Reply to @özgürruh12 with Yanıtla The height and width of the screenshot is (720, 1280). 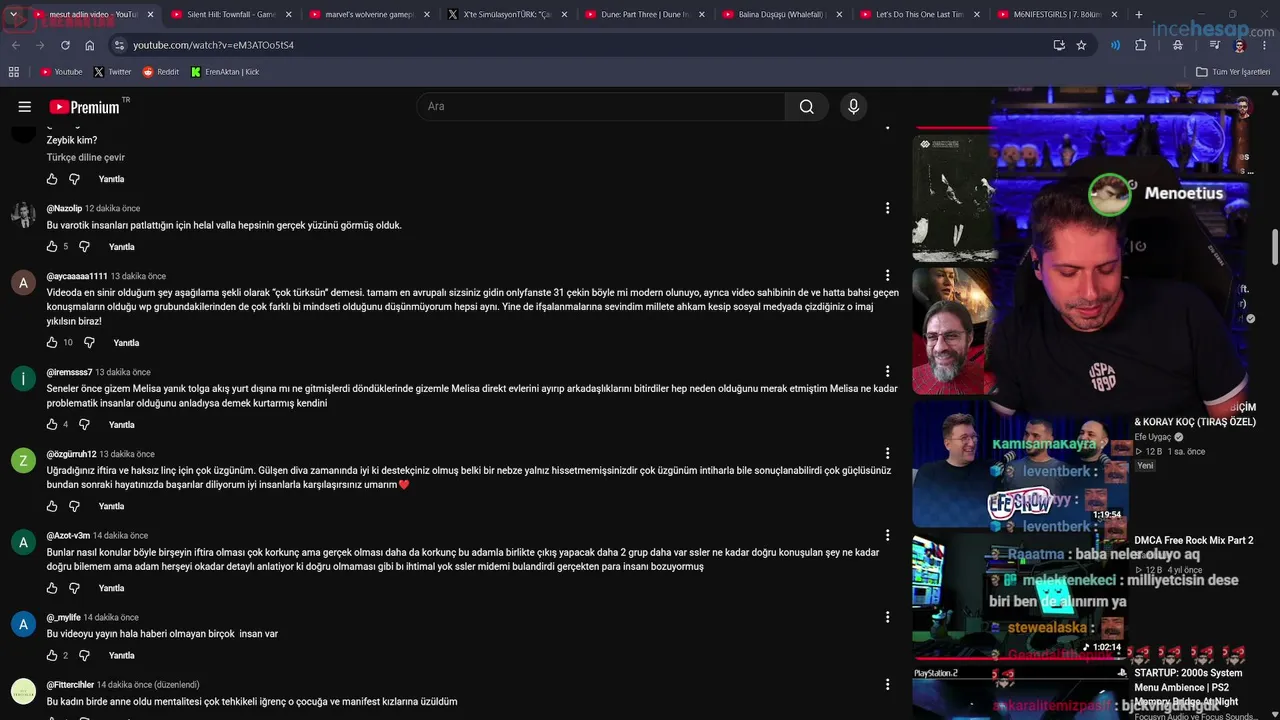tap(111, 507)
